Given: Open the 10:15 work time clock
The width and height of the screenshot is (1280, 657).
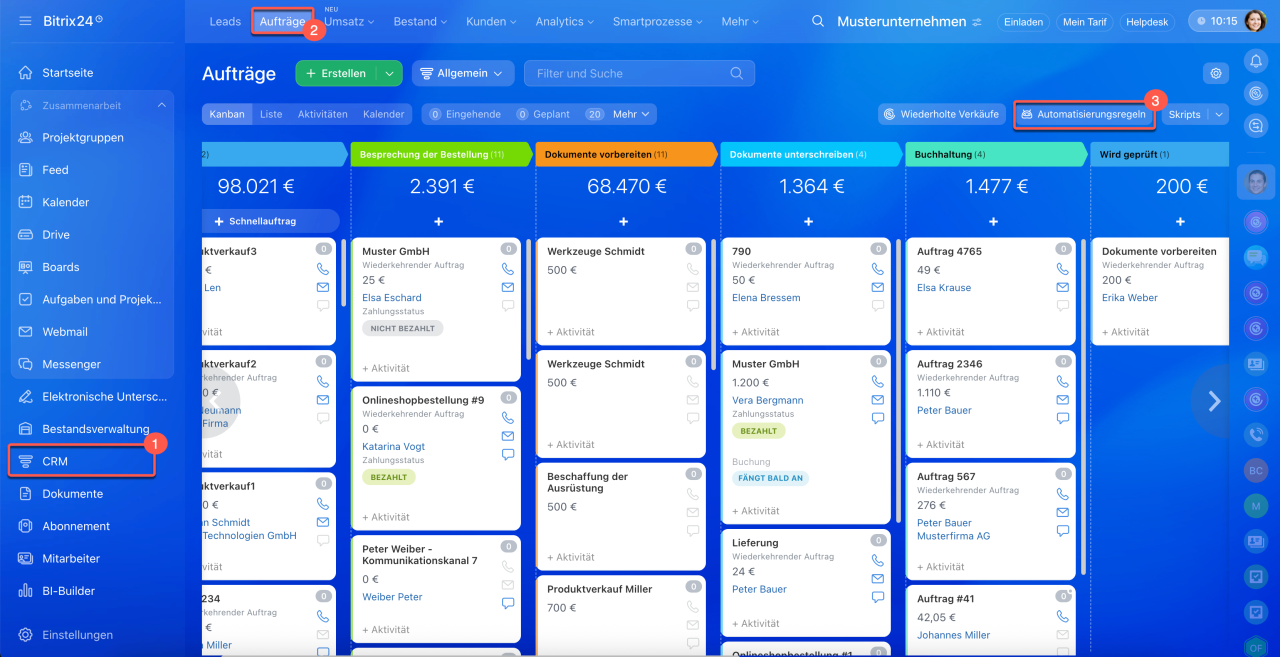Looking at the screenshot, I should [1216, 21].
